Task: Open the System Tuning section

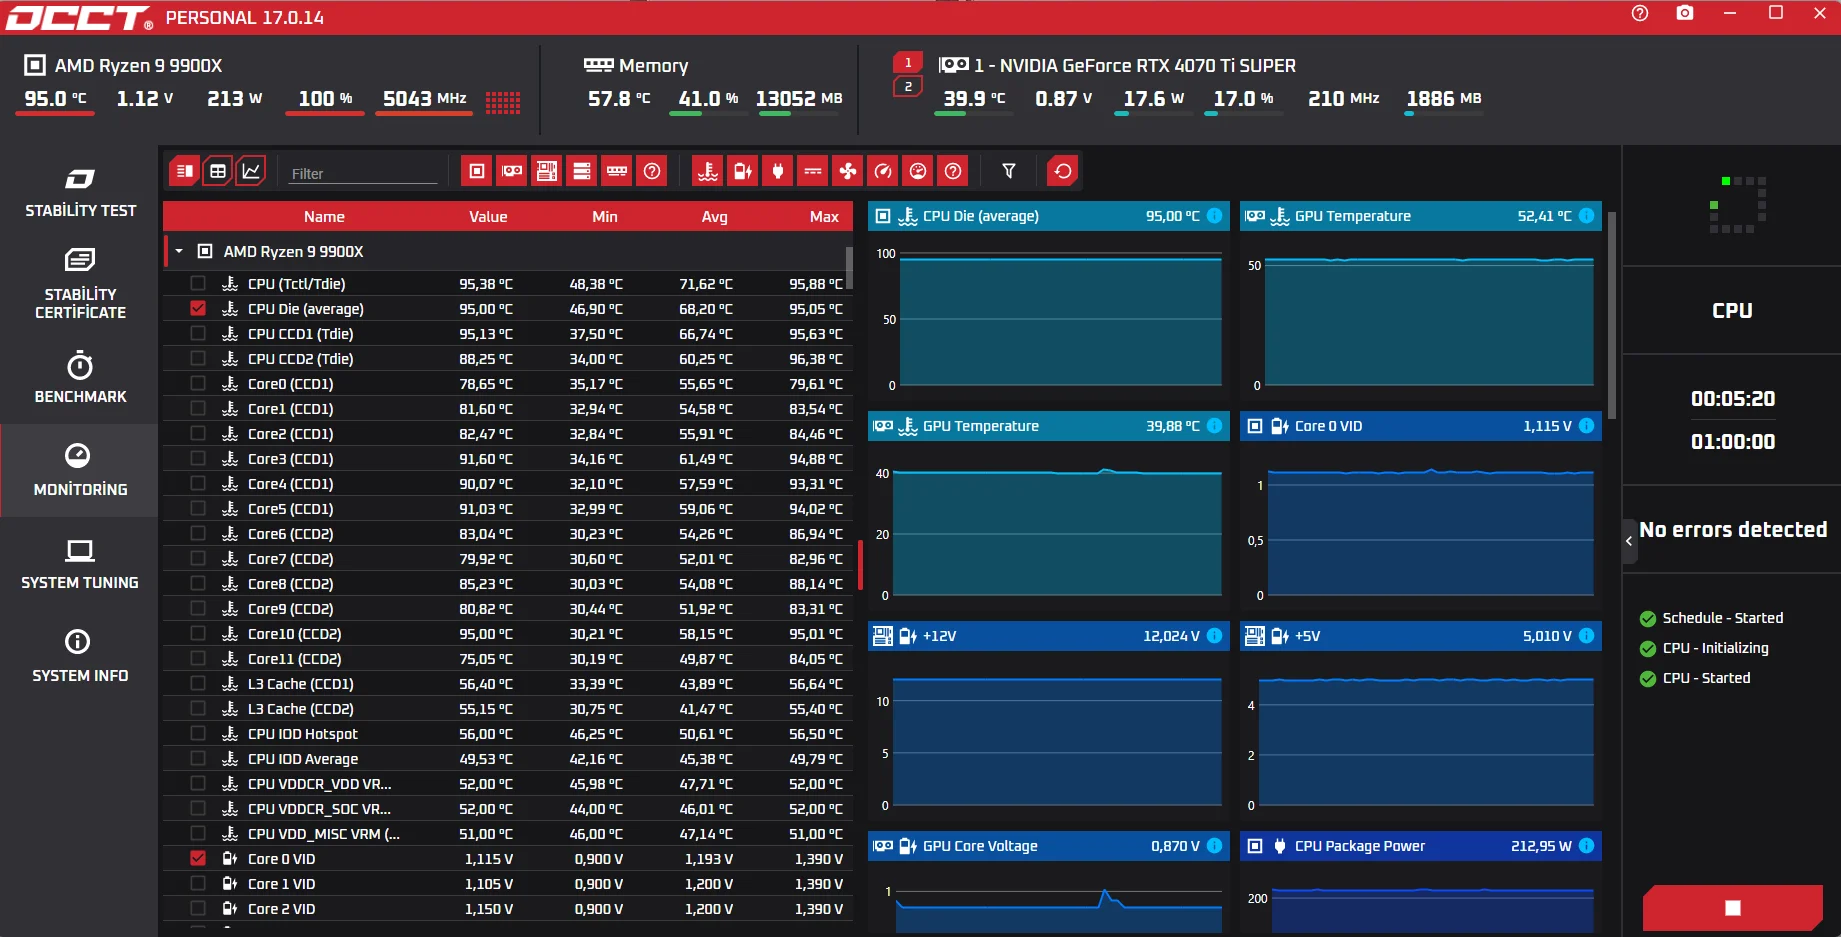Action: 80,563
